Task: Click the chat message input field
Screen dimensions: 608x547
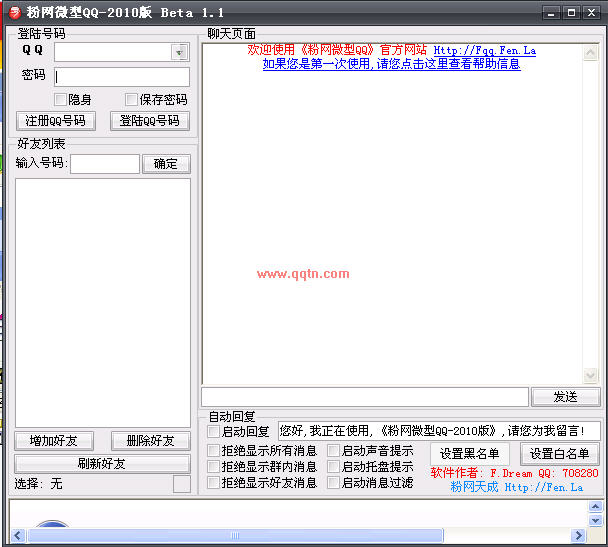Action: (x=365, y=397)
